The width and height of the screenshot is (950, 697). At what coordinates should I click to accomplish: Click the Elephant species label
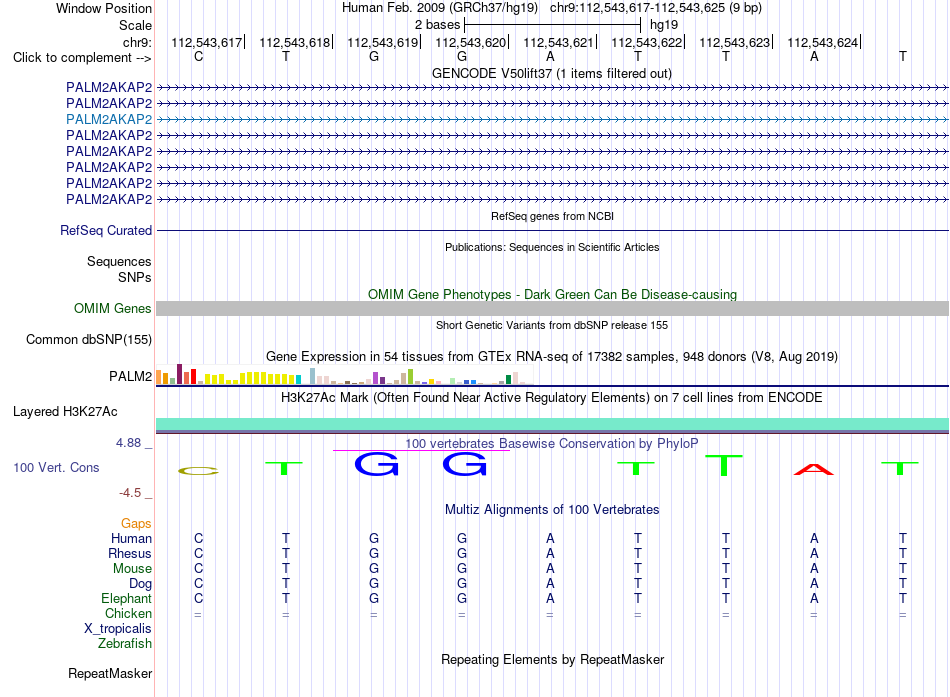click(126, 598)
